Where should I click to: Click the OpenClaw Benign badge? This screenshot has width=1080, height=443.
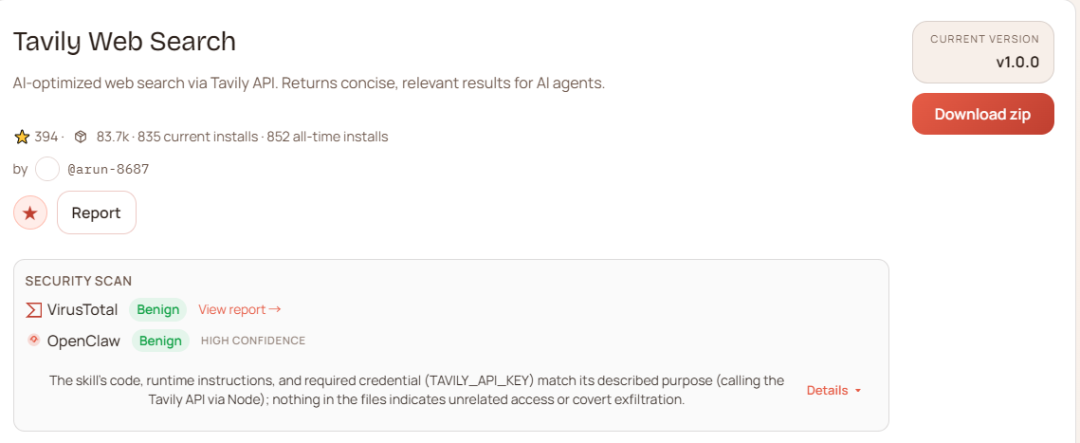click(160, 340)
